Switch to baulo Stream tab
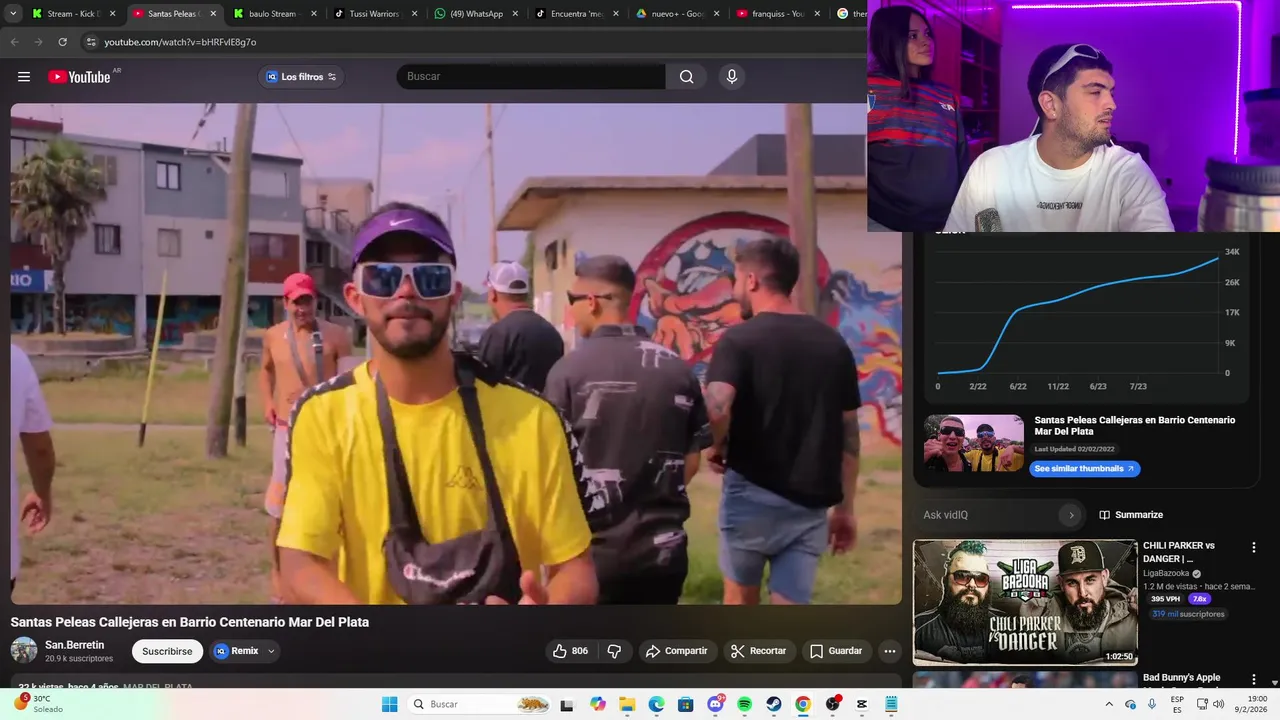The width and height of the screenshot is (1280, 720). (x=274, y=14)
